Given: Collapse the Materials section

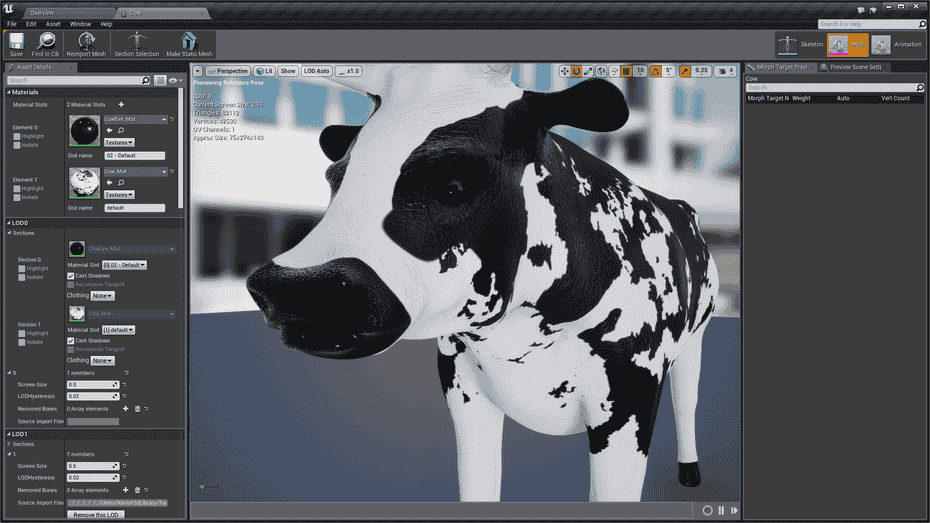Looking at the screenshot, I should tap(9, 93).
